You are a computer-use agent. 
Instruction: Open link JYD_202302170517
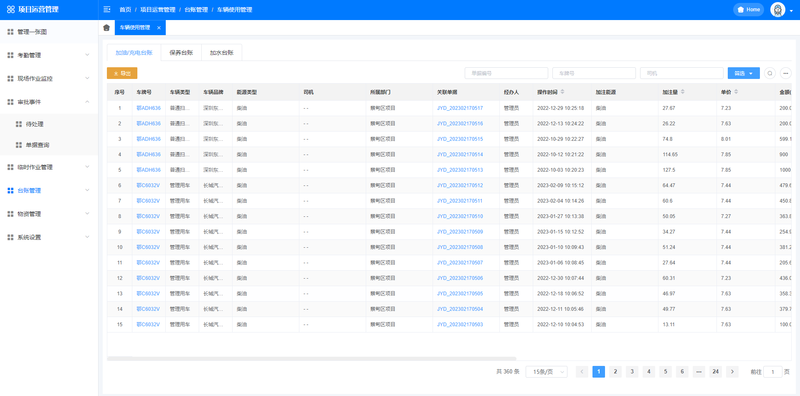(x=460, y=108)
